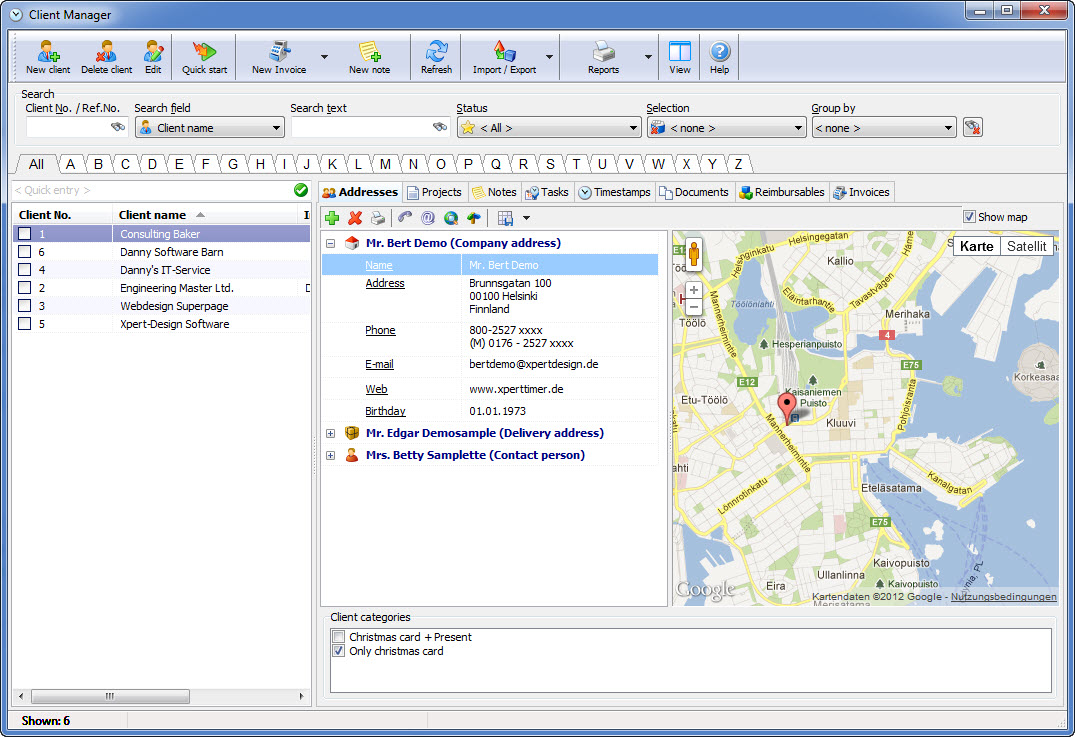Open Help from the toolbar

coord(719,57)
